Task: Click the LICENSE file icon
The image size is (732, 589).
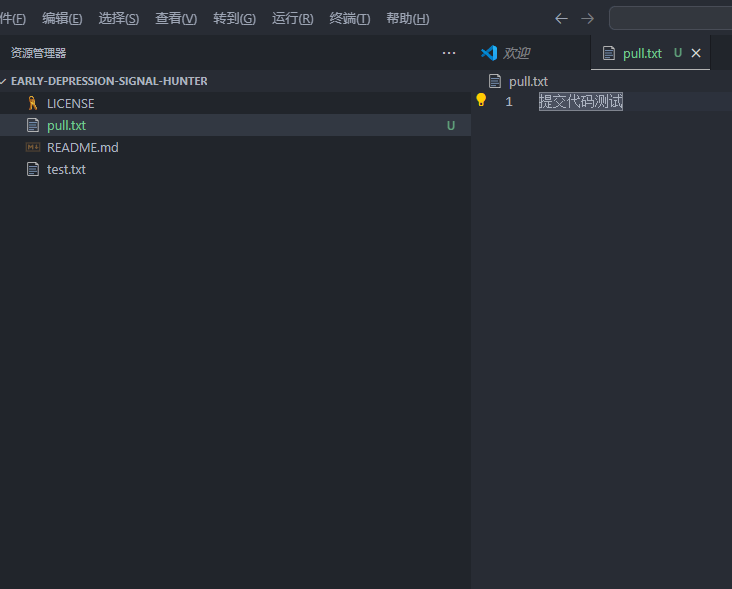Action: click(33, 103)
